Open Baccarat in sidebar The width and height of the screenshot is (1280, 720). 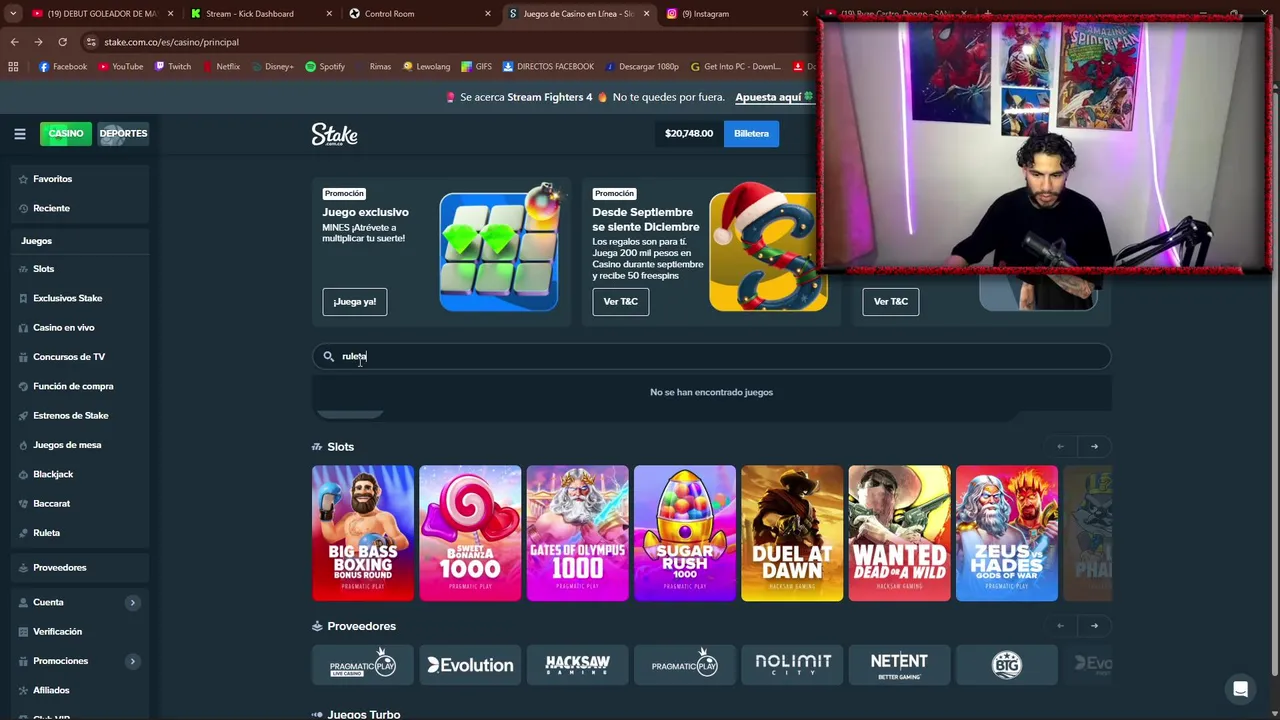click(x=51, y=504)
